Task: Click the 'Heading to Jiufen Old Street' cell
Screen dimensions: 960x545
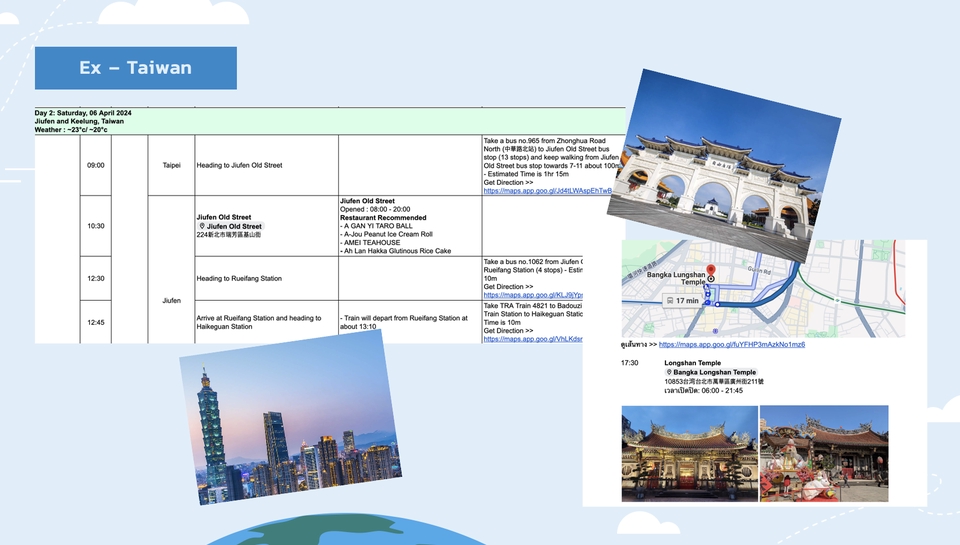Action: point(266,165)
